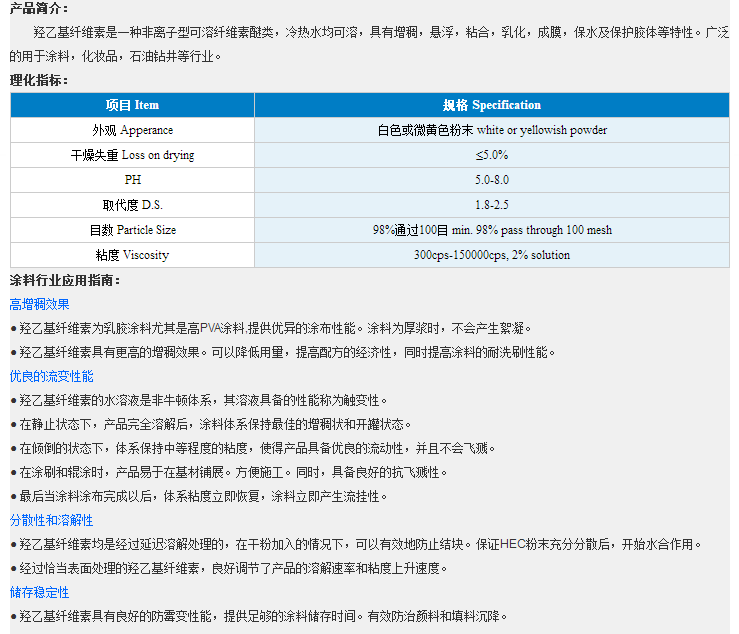Click the 高增稠效果 blue heading link
739x634 pixels.
tap(40, 304)
